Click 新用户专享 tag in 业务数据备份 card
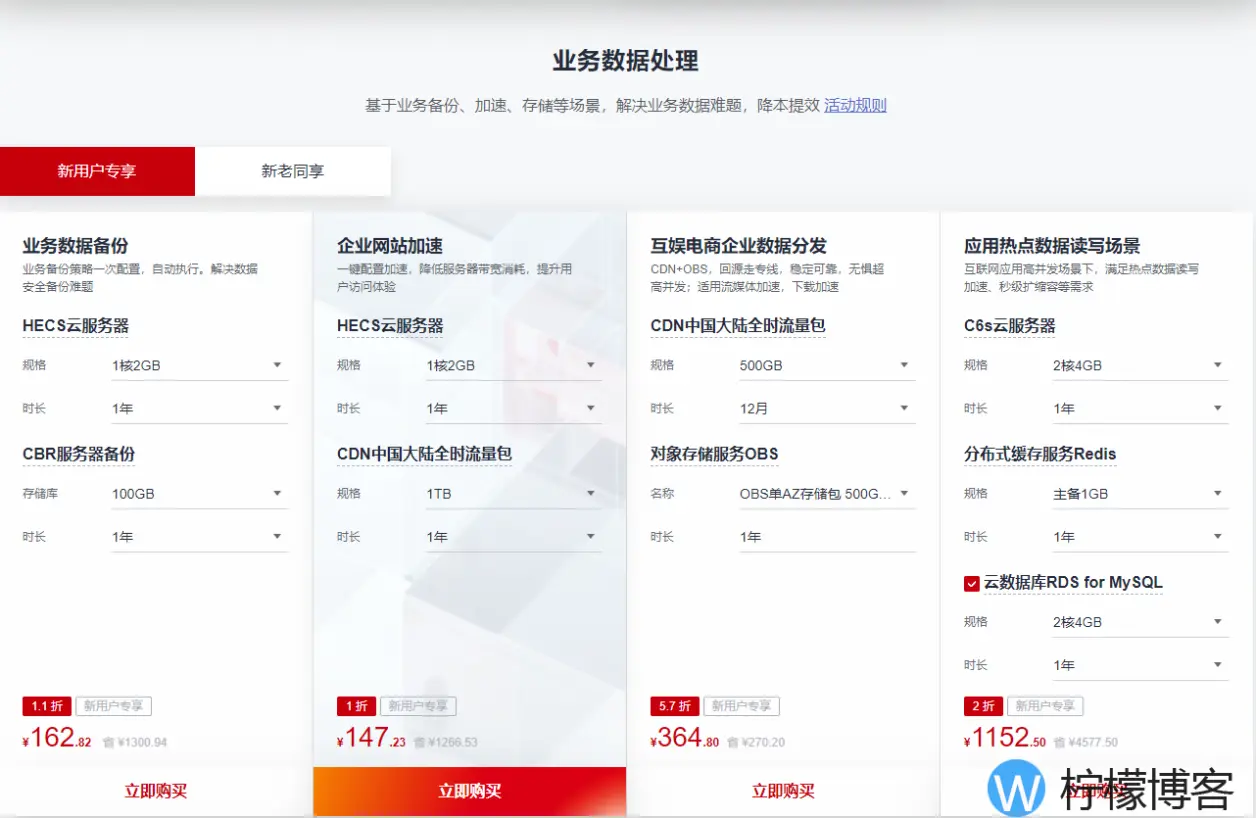This screenshot has height=818, width=1256. 113,706
